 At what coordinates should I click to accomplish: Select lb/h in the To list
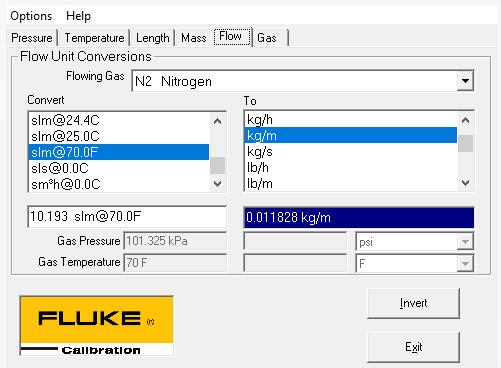coord(351,167)
